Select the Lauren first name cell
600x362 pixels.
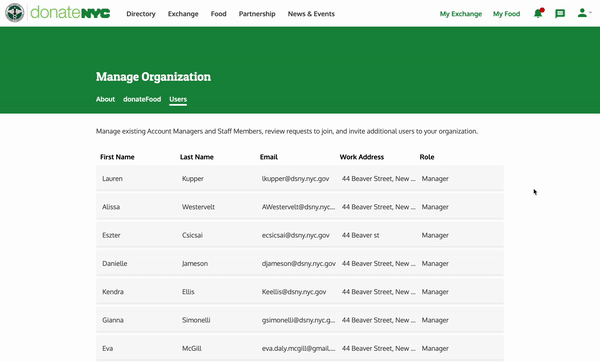(112, 178)
